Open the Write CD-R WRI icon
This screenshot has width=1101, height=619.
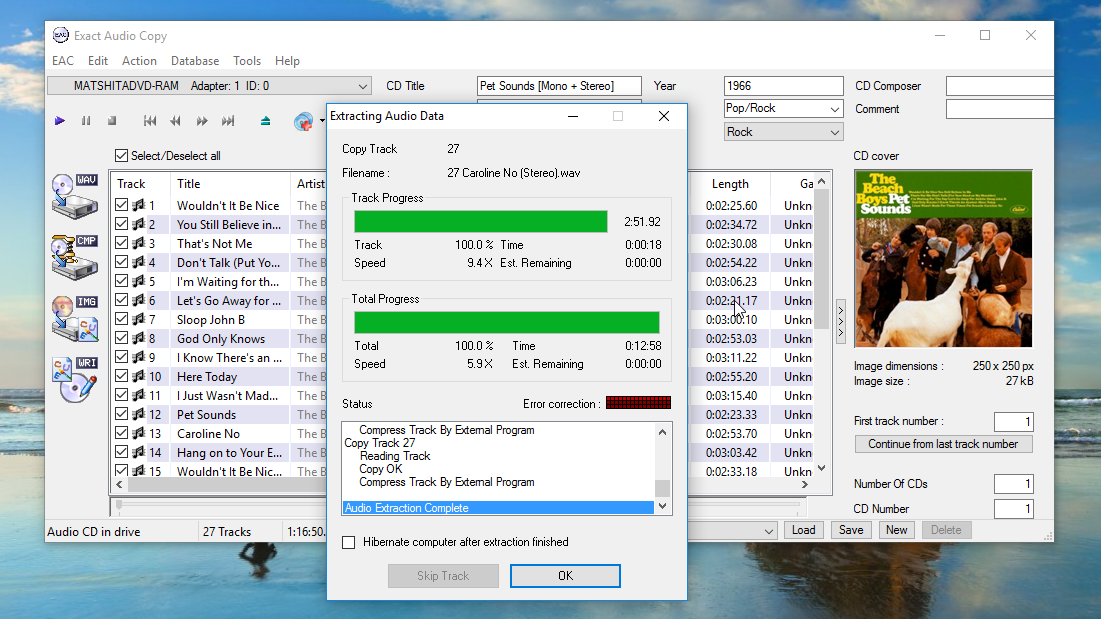click(75, 377)
